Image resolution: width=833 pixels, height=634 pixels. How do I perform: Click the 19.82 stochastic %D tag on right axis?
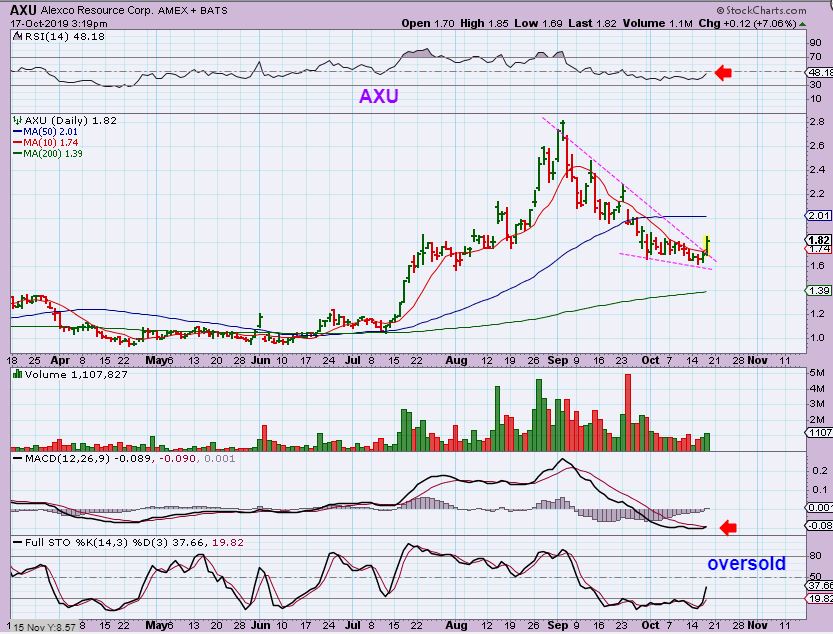pyautogui.click(x=820, y=598)
